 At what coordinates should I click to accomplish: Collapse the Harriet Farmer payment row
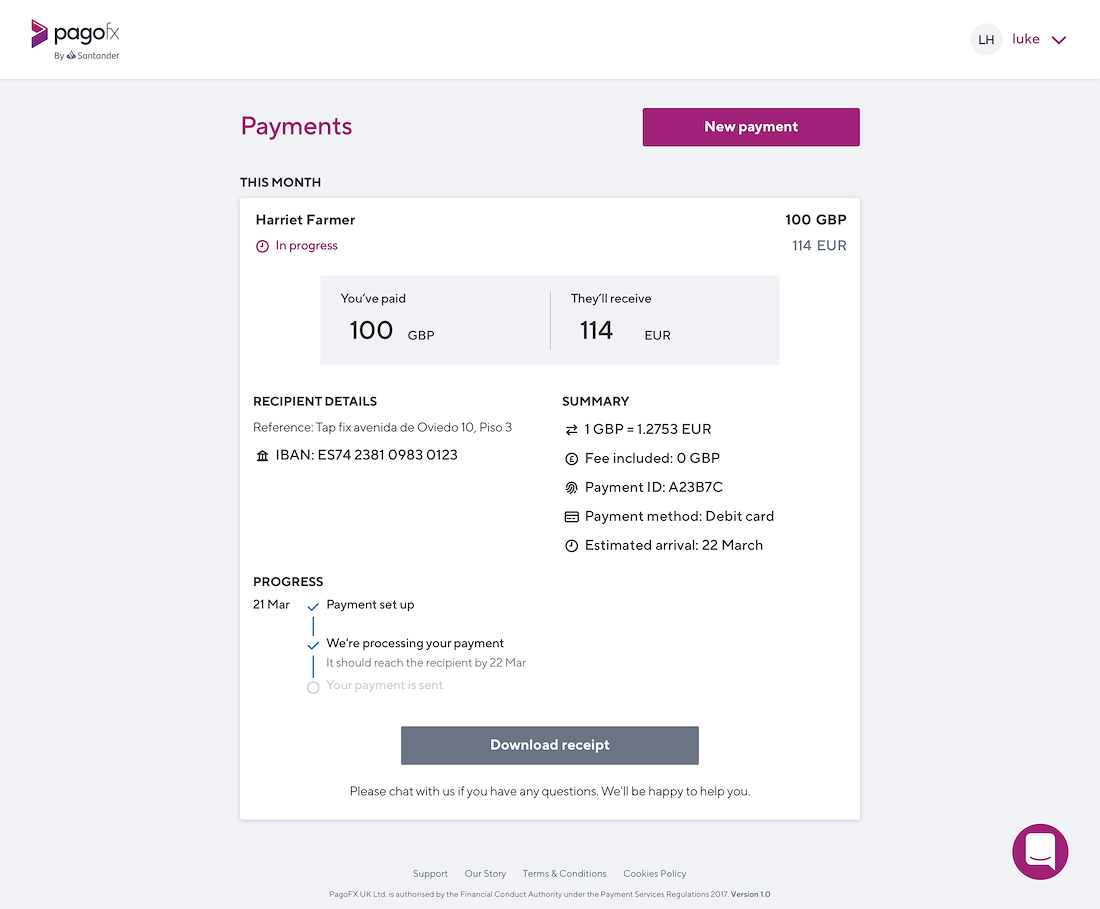[x=550, y=232]
